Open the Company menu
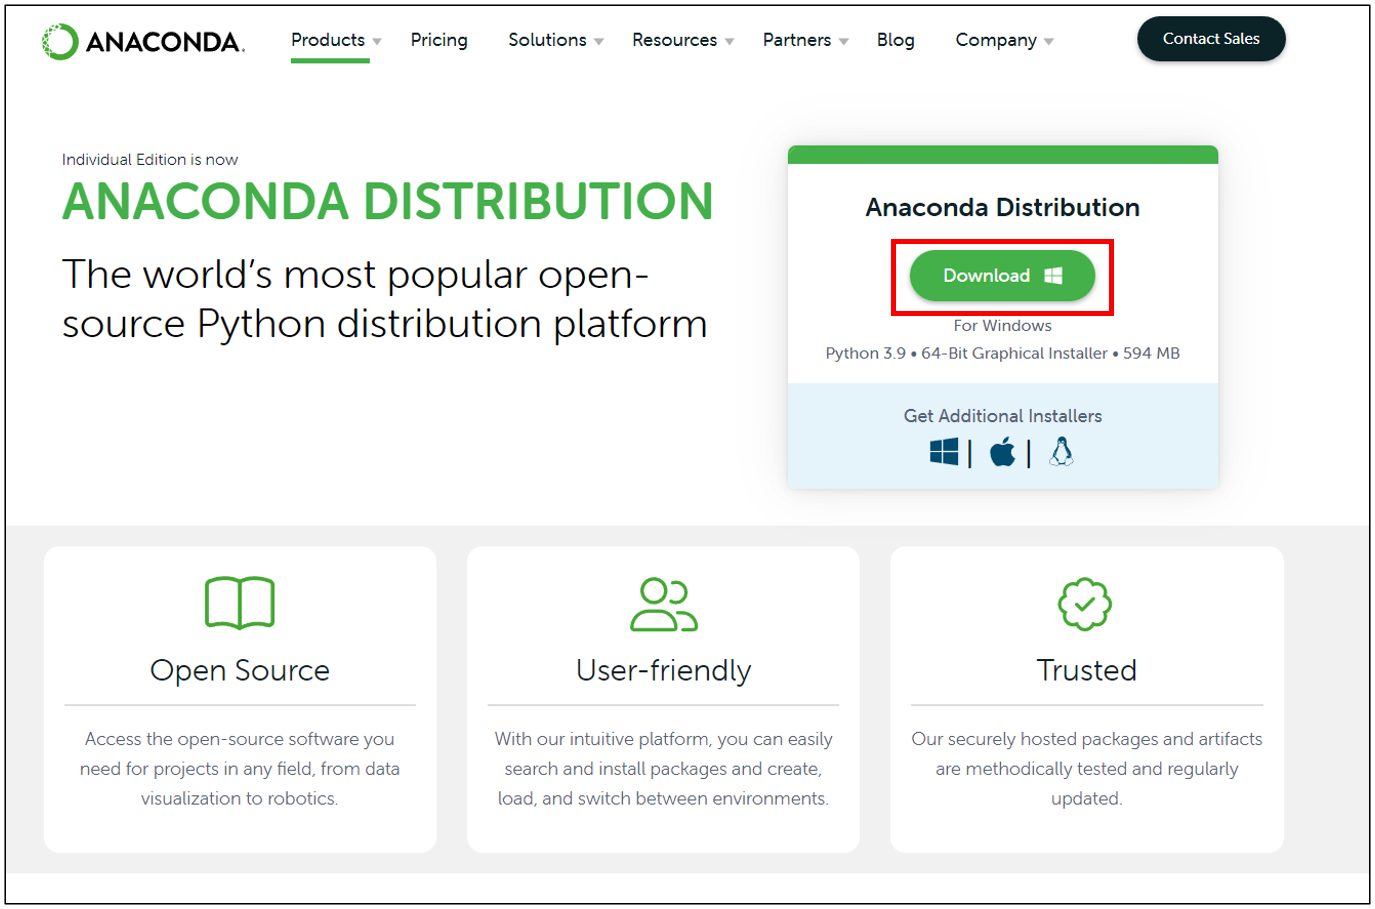 [996, 40]
